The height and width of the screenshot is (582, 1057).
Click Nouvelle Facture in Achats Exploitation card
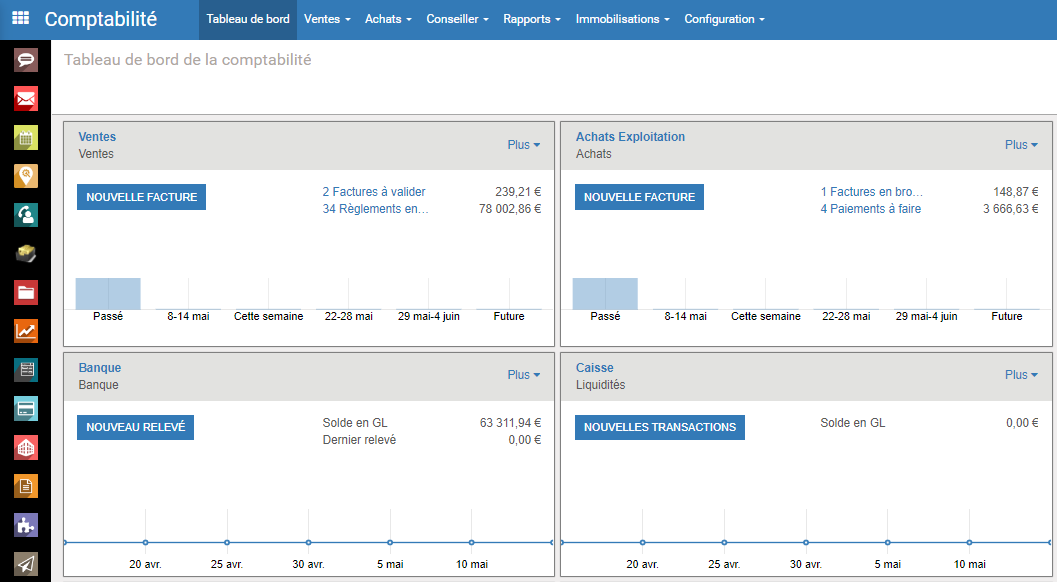pos(639,197)
